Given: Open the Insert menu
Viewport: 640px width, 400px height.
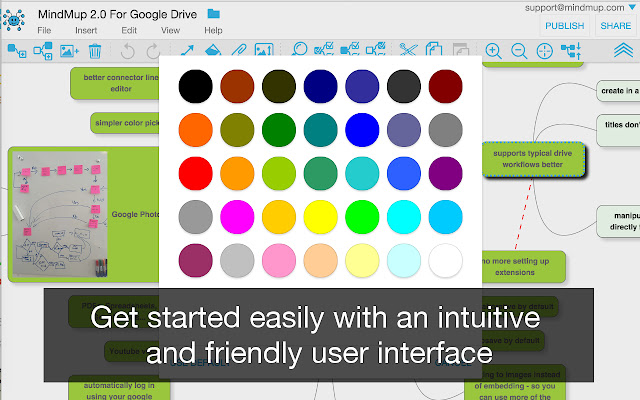Looking at the screenshot, I should [x=86, y=30].
